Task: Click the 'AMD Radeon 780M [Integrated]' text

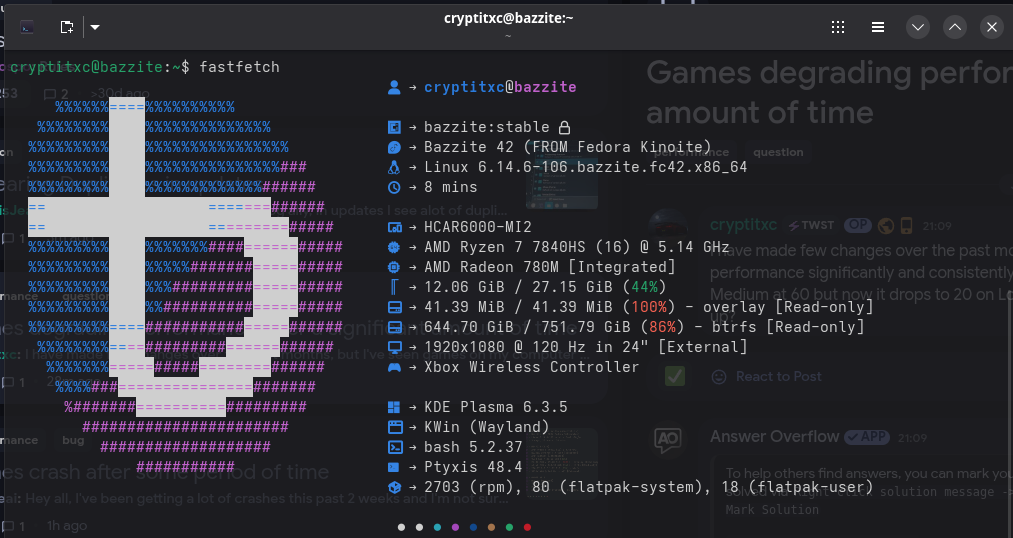Action: point(549,267)
